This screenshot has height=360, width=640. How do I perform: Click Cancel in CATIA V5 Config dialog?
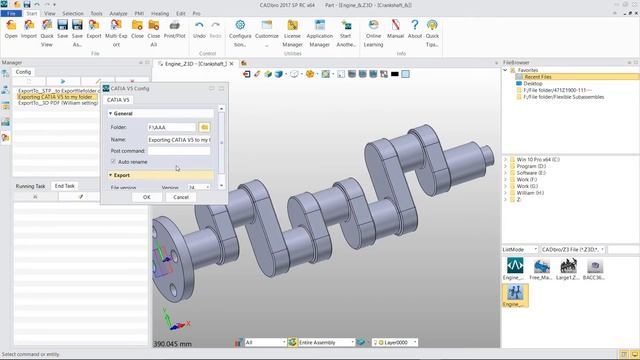181,197
